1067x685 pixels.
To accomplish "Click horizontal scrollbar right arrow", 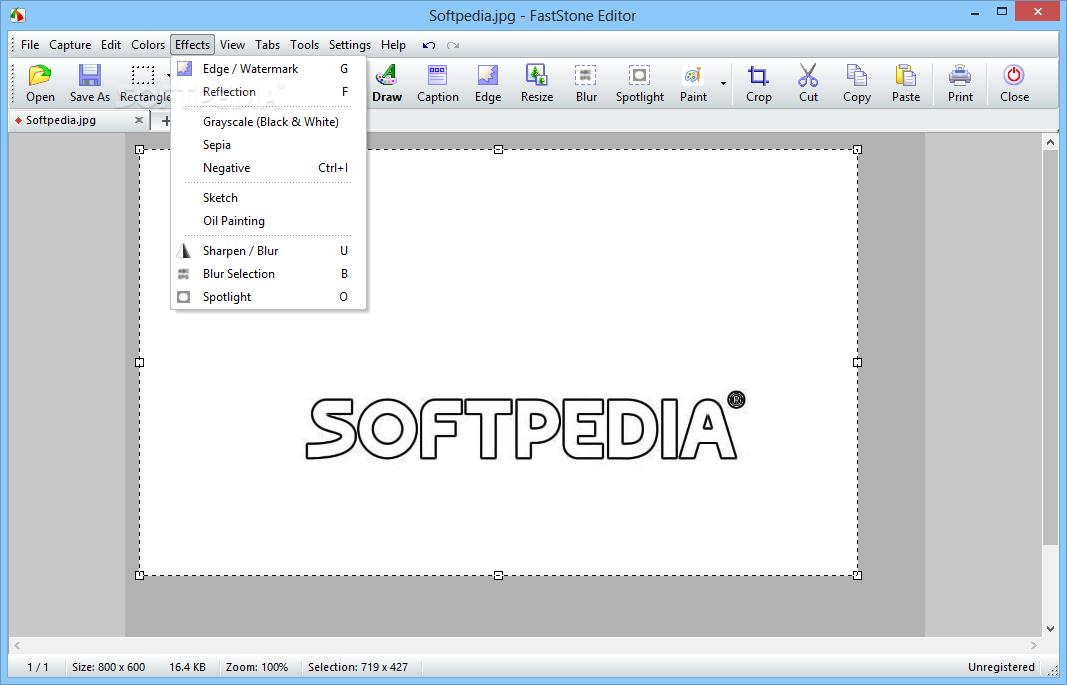I will pos(1034,645).
